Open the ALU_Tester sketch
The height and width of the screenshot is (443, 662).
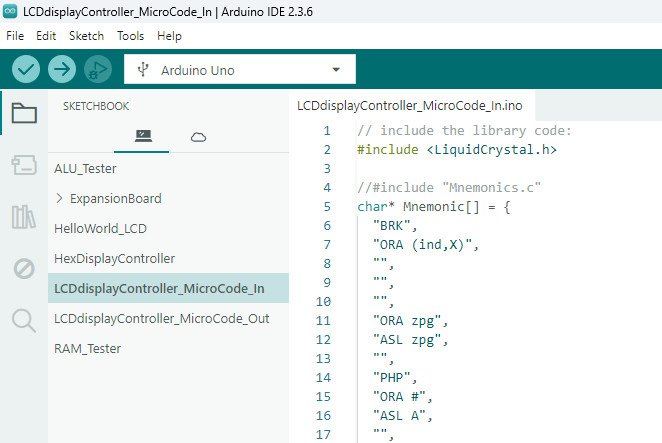pyautogui.click(x=85, y=168)
